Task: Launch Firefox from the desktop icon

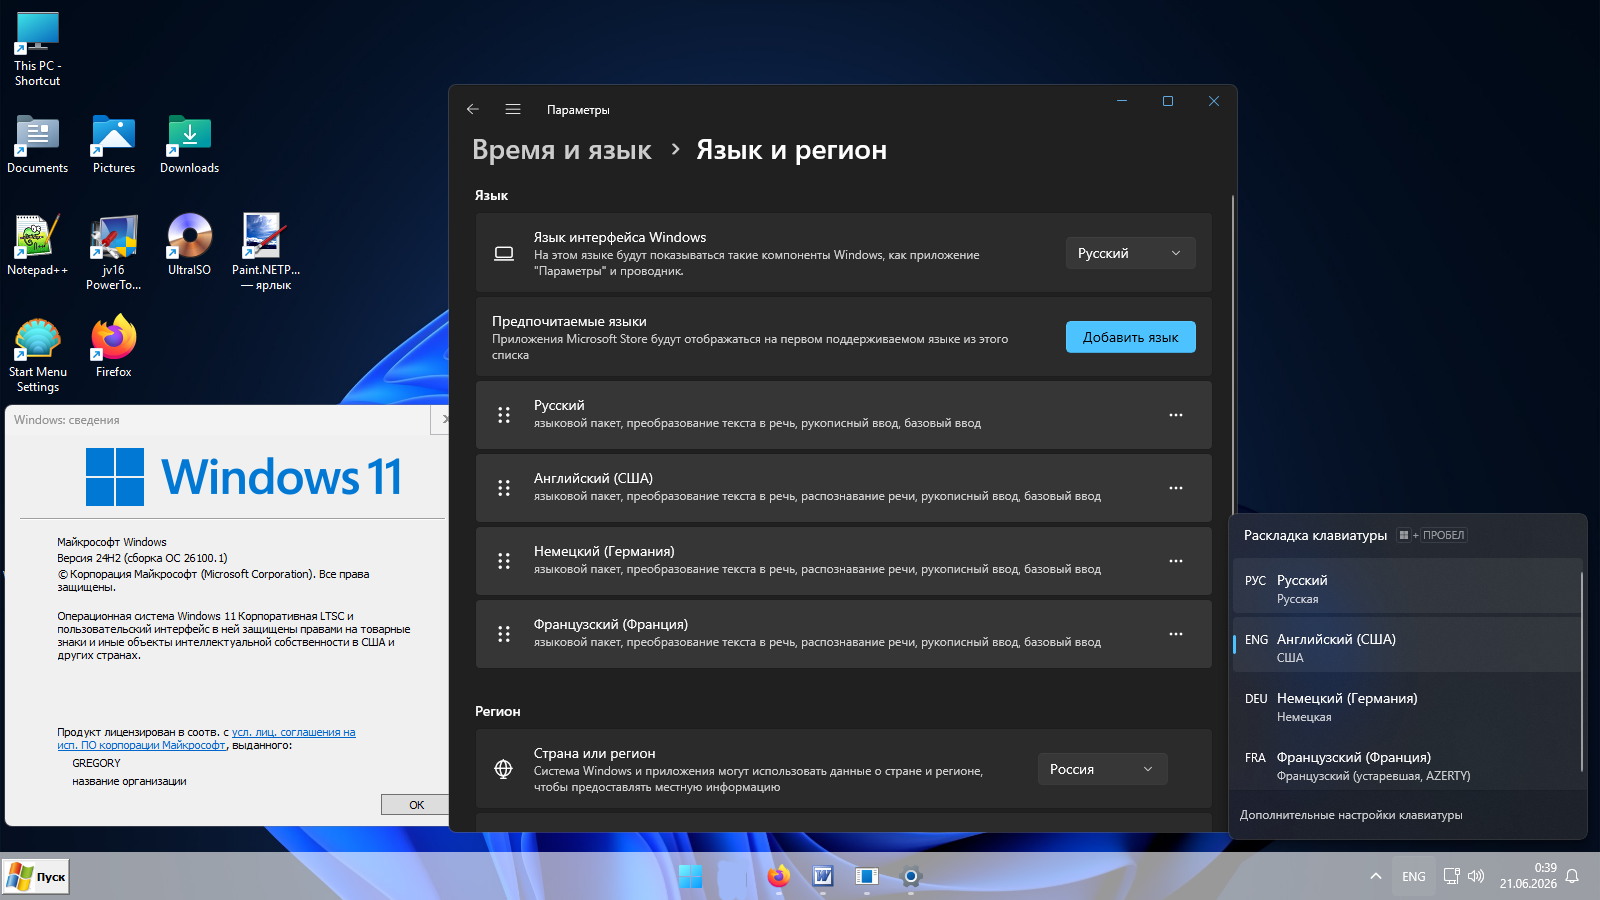Action: 113,346
